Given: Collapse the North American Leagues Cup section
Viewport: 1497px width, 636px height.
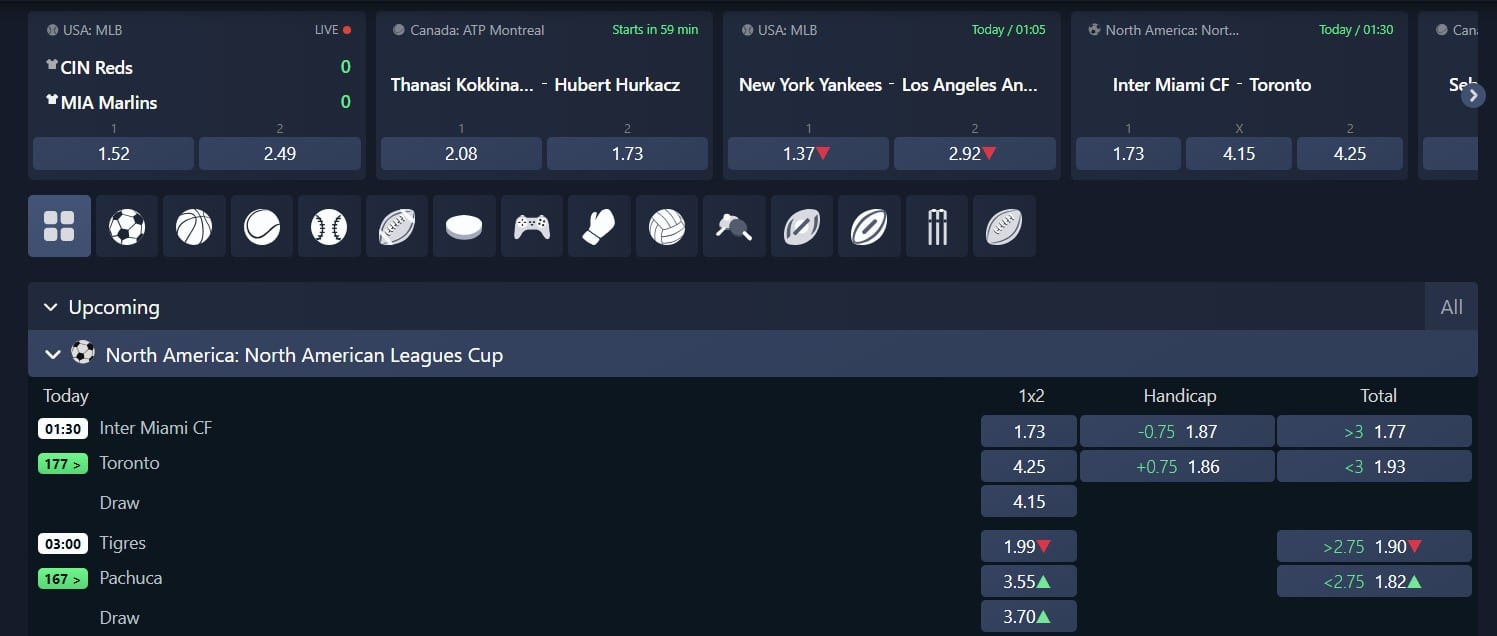Looking at the screenshot, I should tap(51, 354).
